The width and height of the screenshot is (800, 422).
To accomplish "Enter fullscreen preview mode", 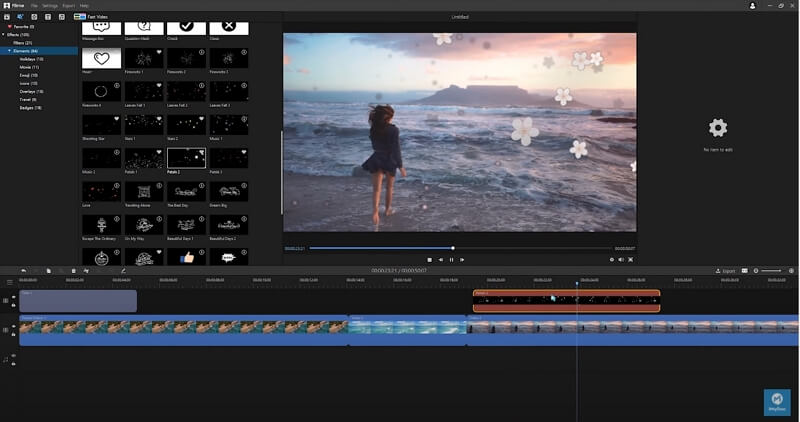I will (x=631, y=260).
